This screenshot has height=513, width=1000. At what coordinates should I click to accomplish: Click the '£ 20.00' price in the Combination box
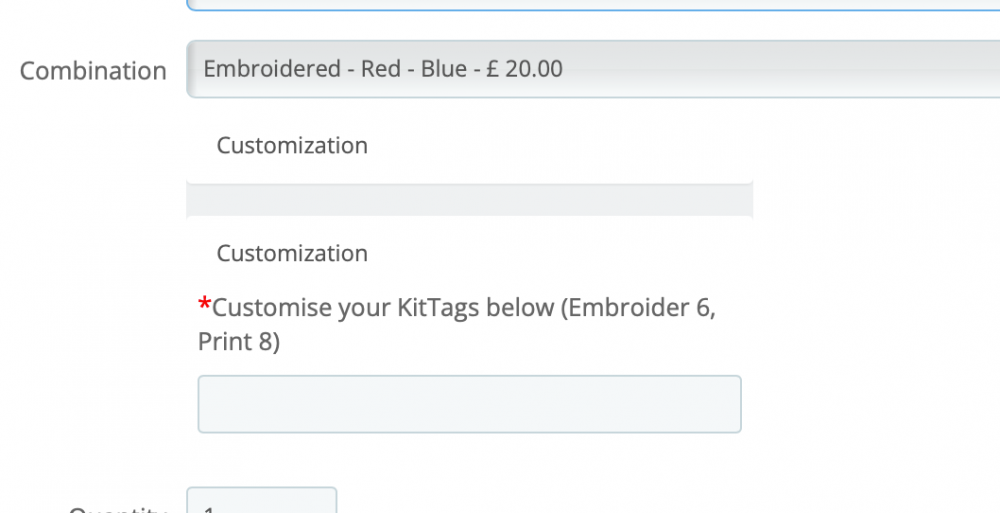tap(524, 69)
